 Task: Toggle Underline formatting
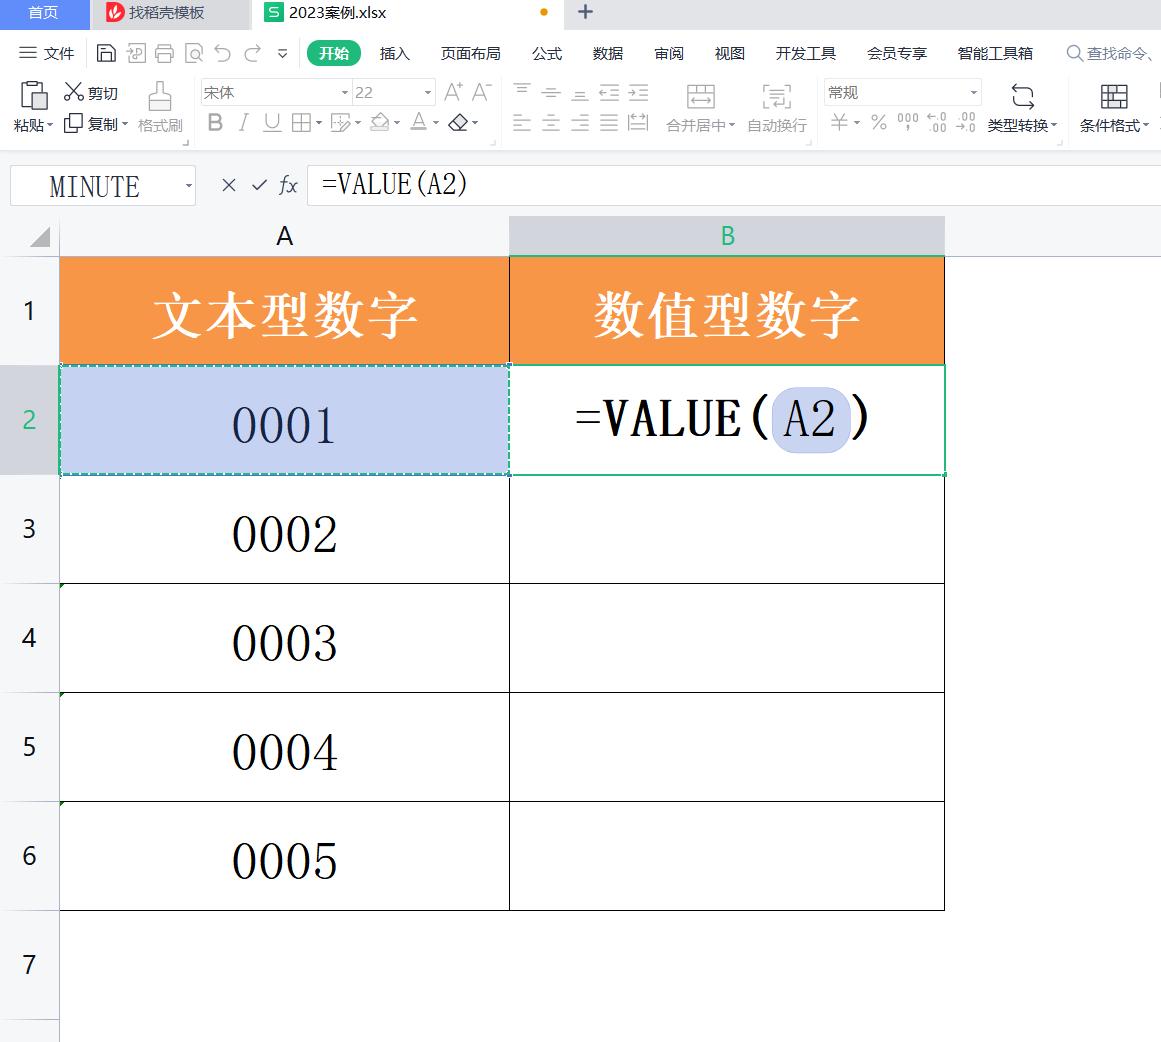point(272,122)
